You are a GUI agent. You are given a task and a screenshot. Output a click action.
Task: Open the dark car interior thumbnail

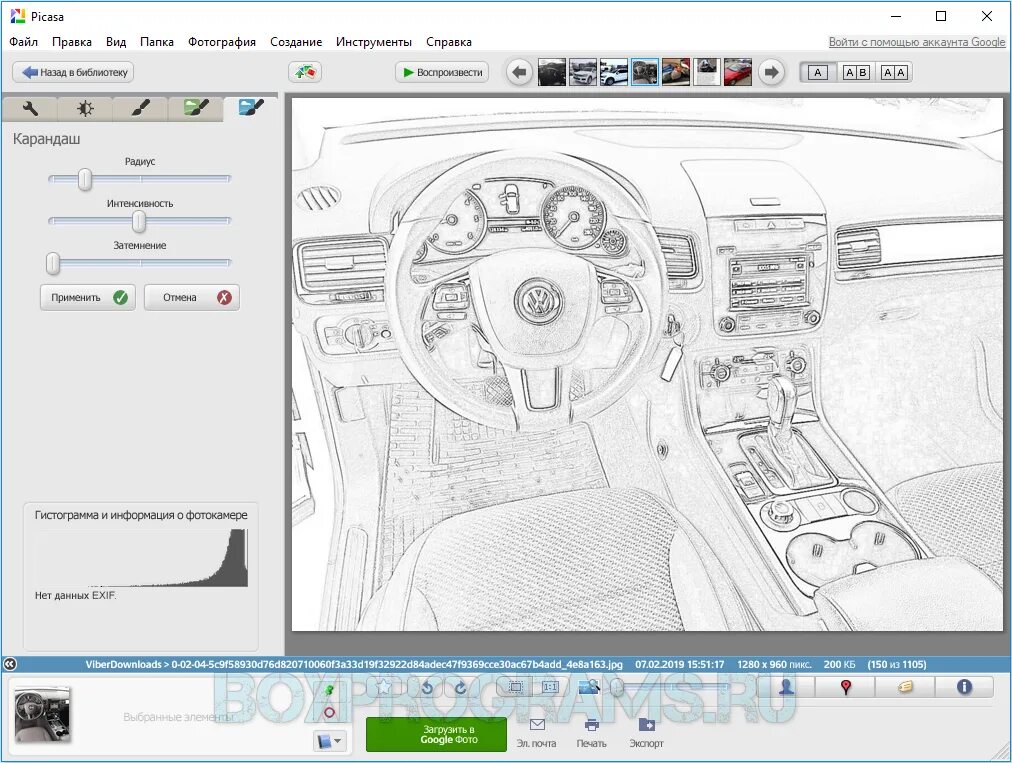coord(552,72)
